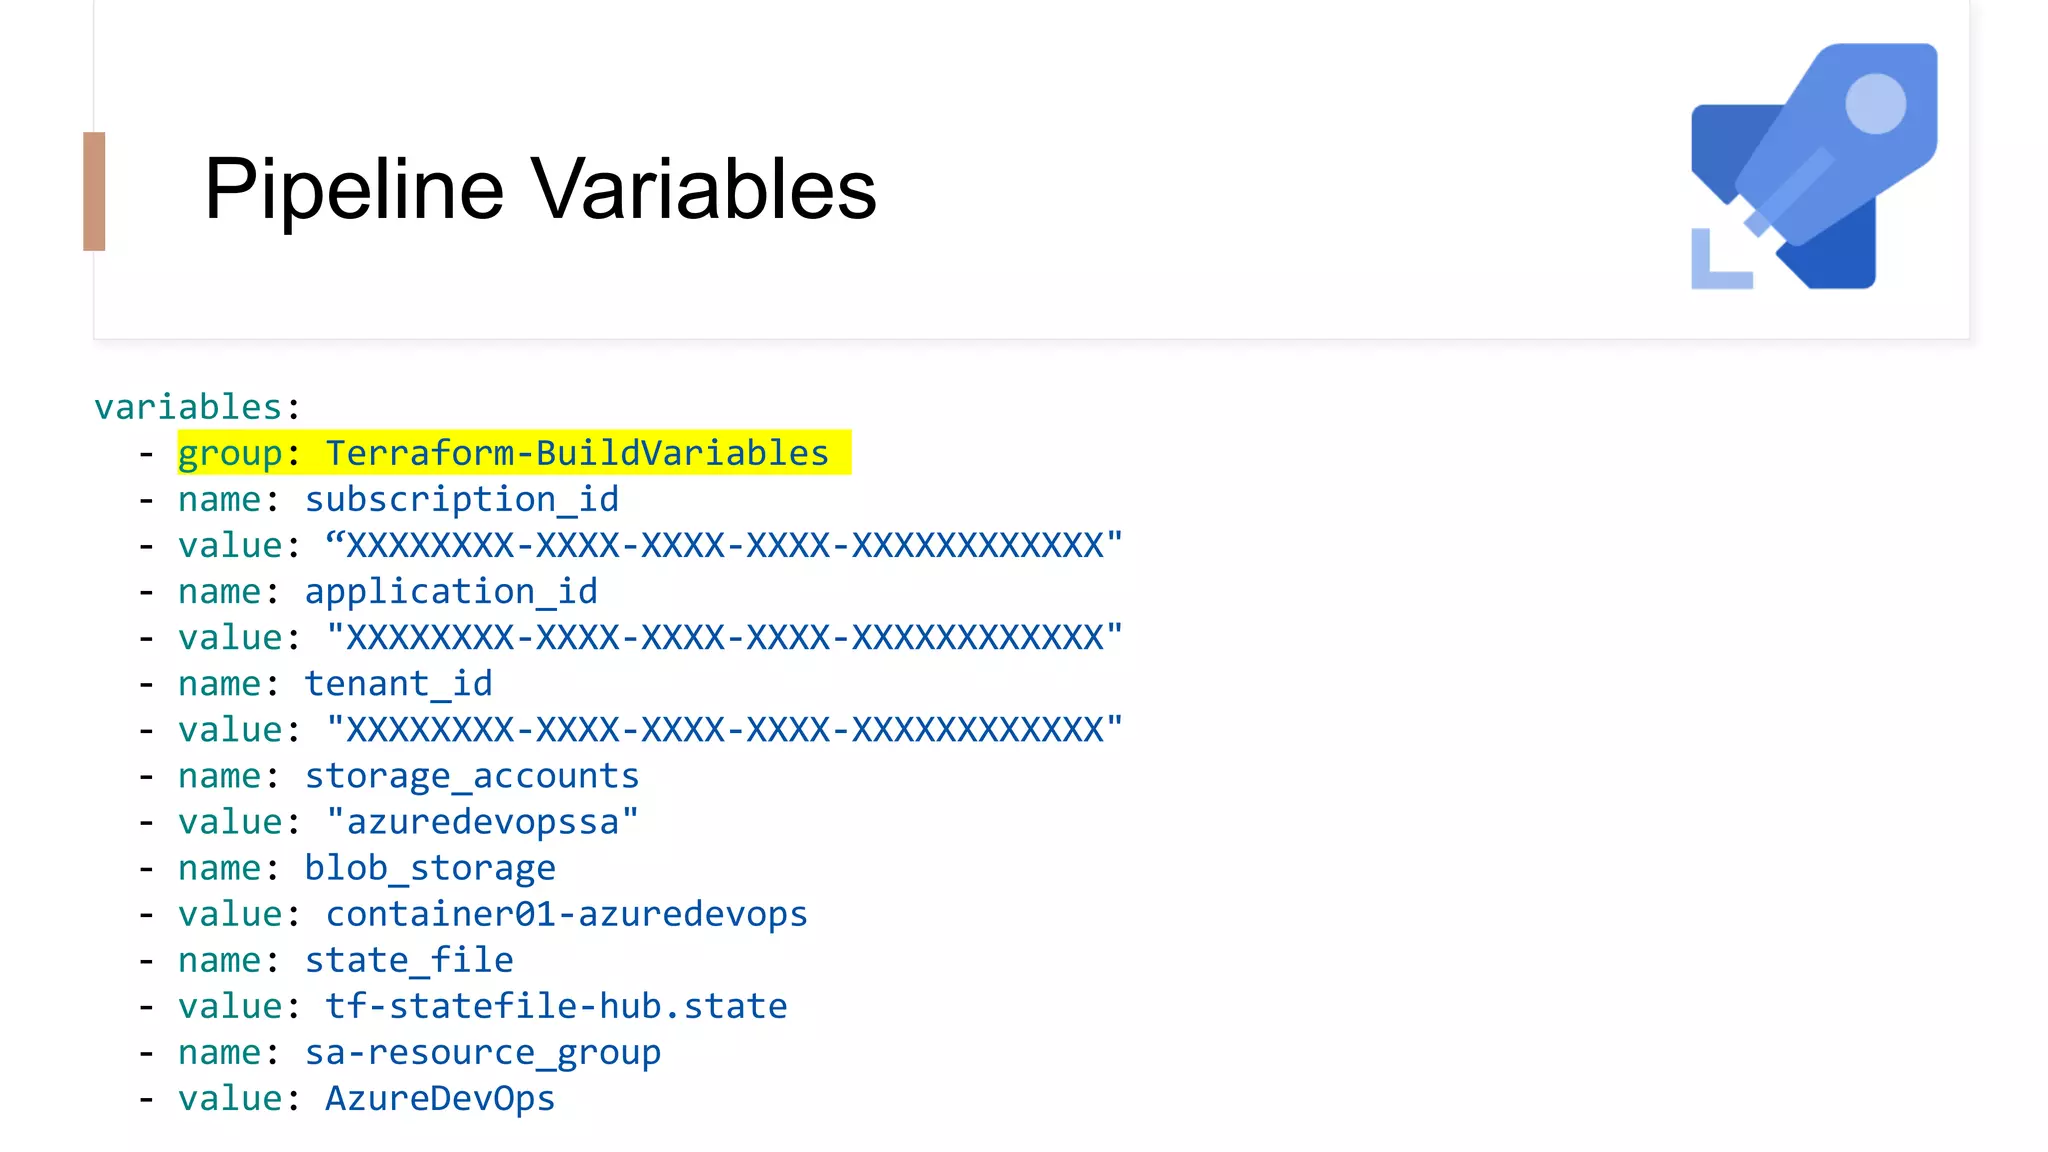
Task: Click the masked value under subscription_id
Action: [724, 545]
